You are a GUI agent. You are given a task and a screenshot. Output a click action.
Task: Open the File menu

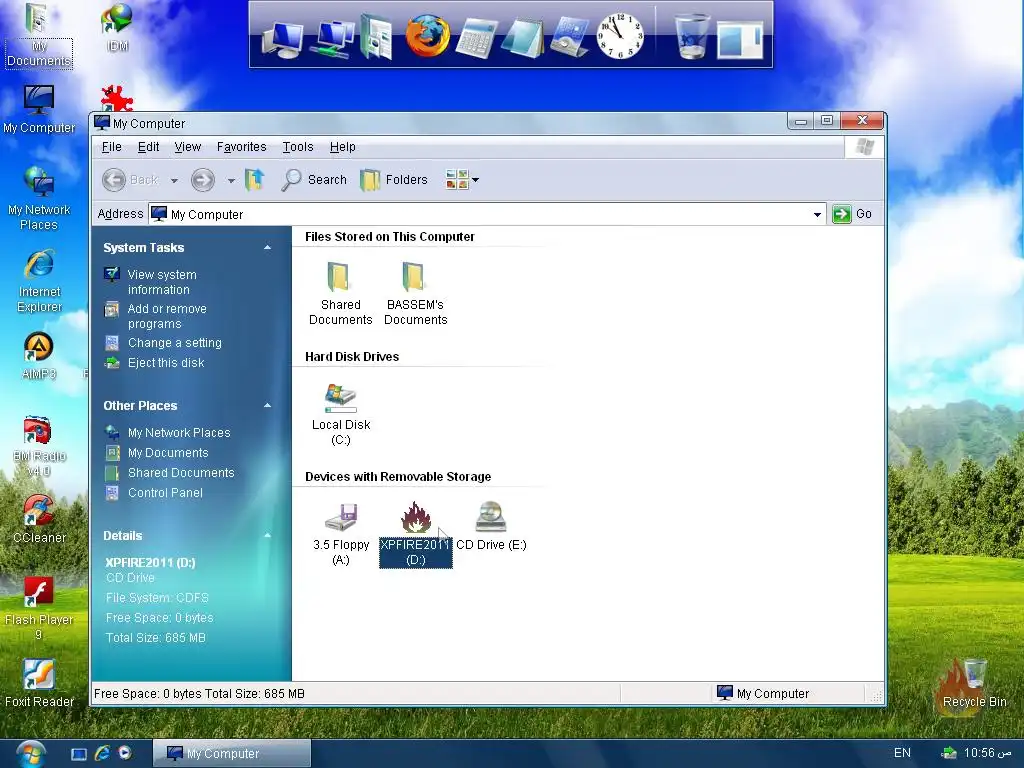point(112,147)
